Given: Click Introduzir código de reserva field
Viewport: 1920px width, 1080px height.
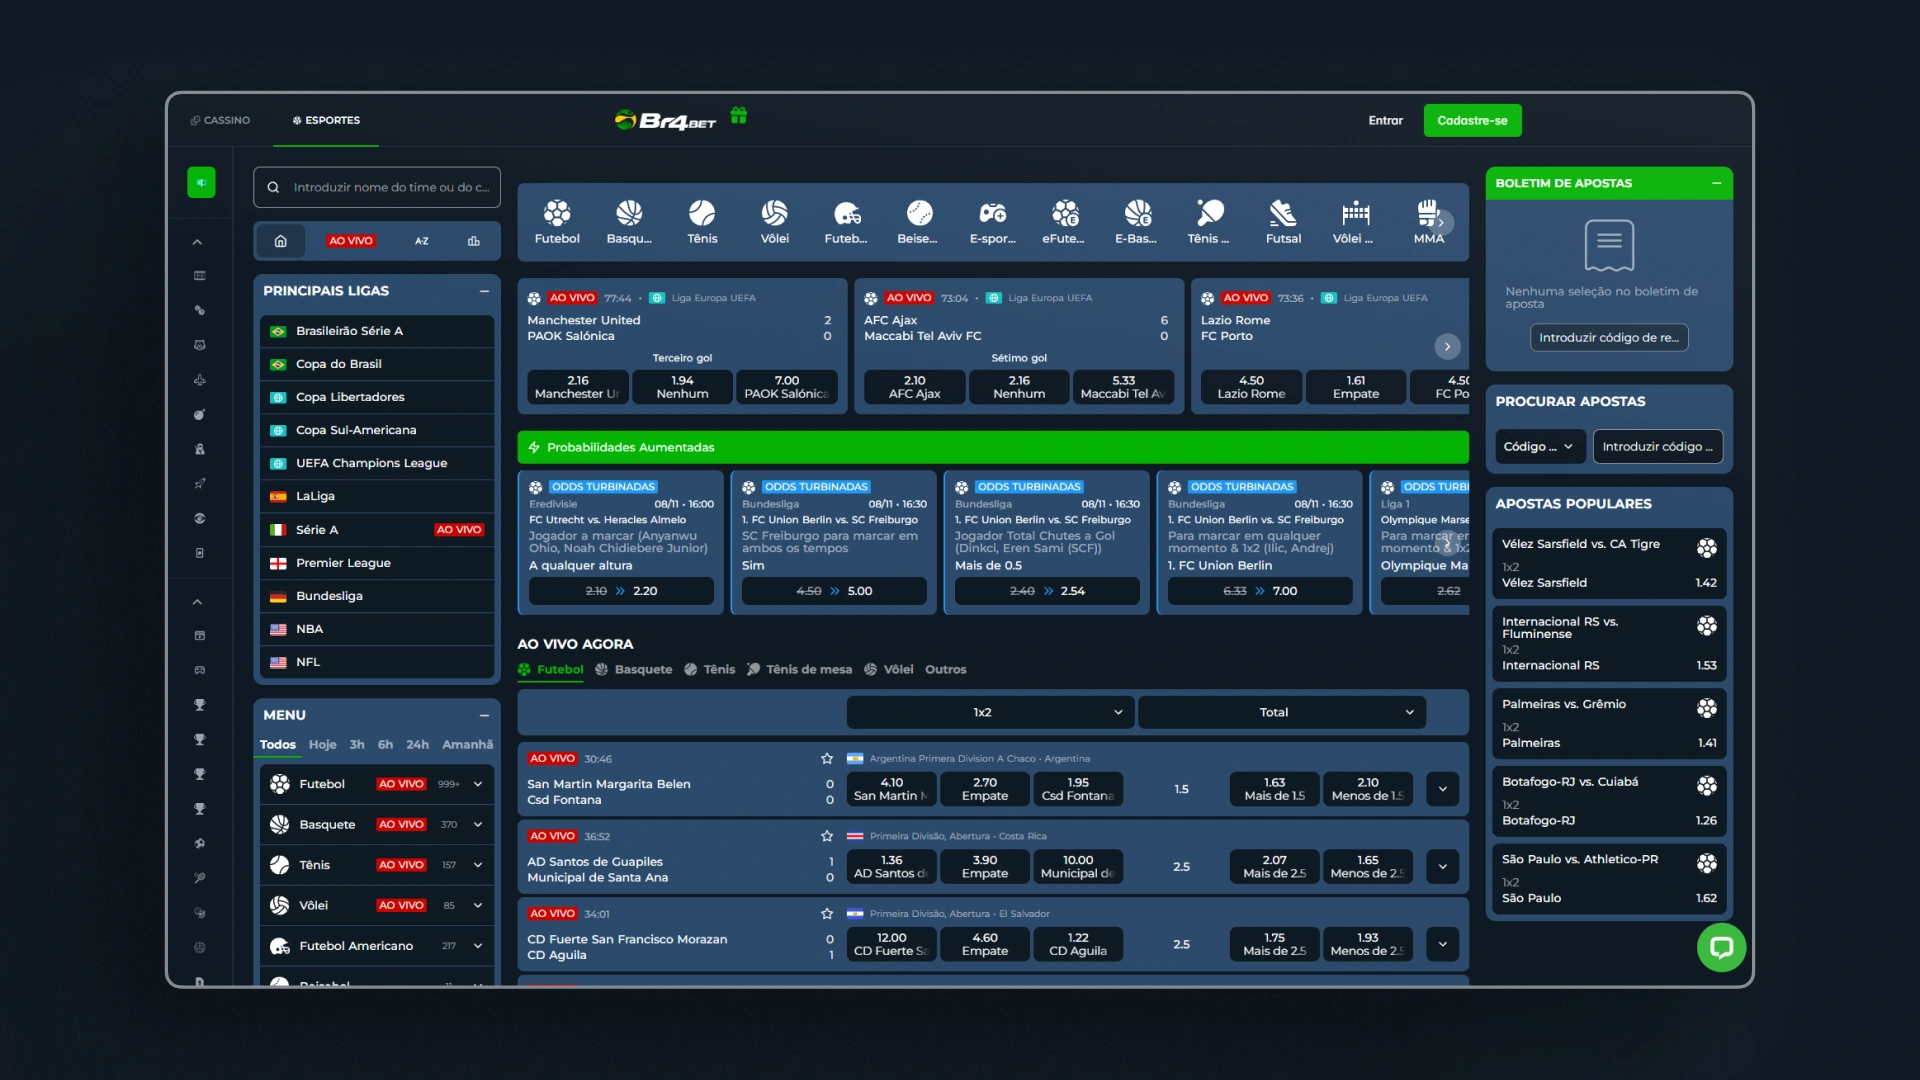Looking at the screenshot, I should tap(1609, 337).
